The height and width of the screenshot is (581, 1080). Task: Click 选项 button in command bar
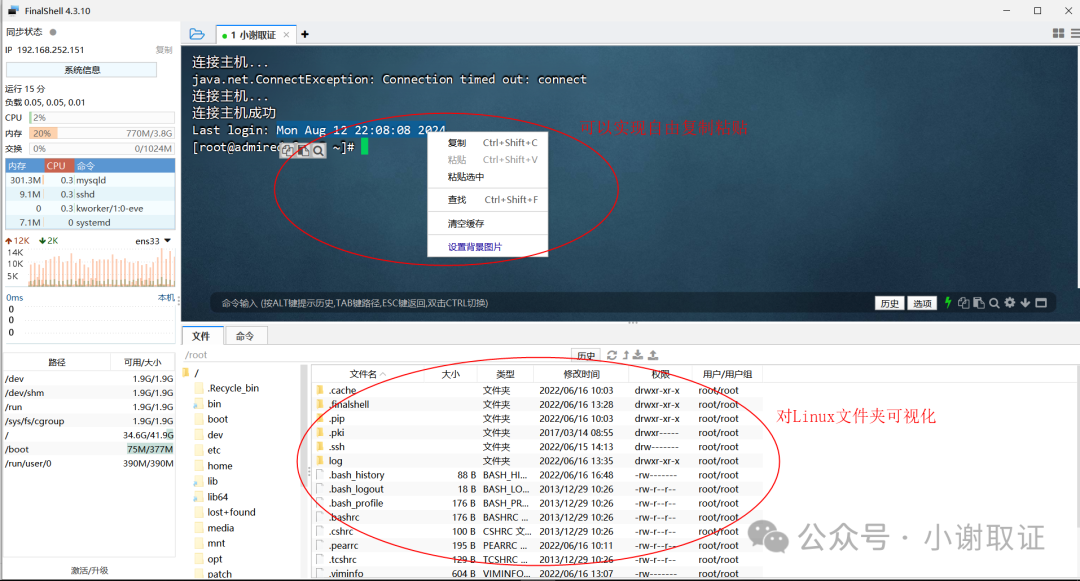pos(922,303)
